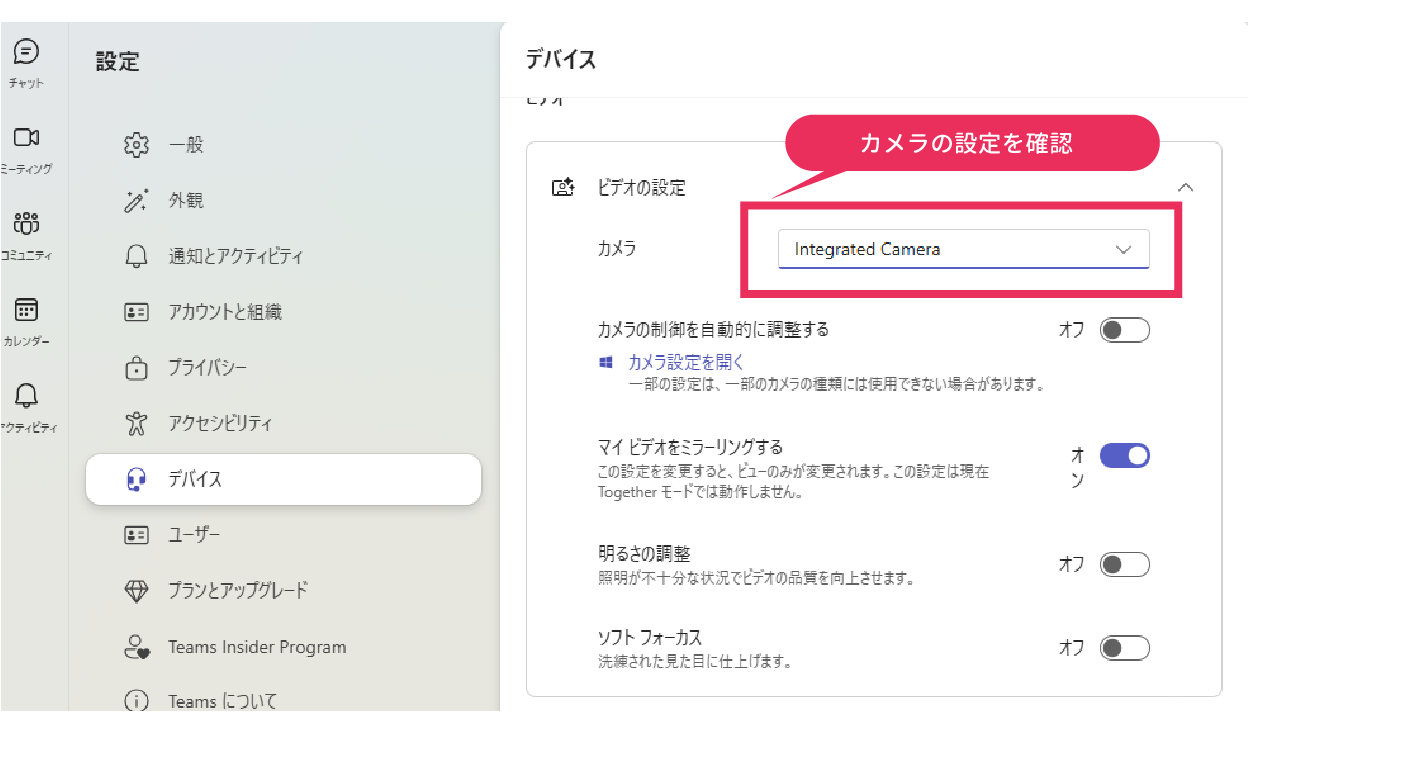Open アクセシビリティ settings page
The height and width of the screenshot is (769, 1401).
click(x=220, y=424)
